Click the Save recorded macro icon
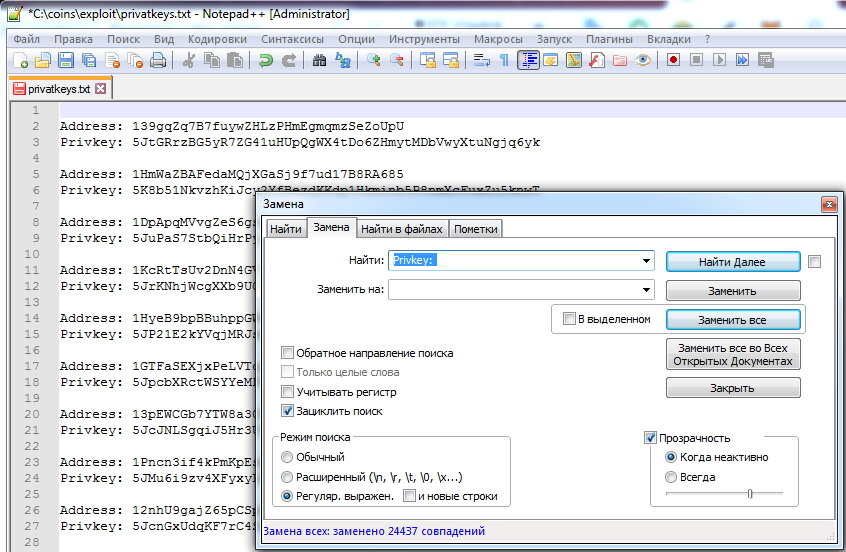The image size is (846, 552). [x=766, y=60]
